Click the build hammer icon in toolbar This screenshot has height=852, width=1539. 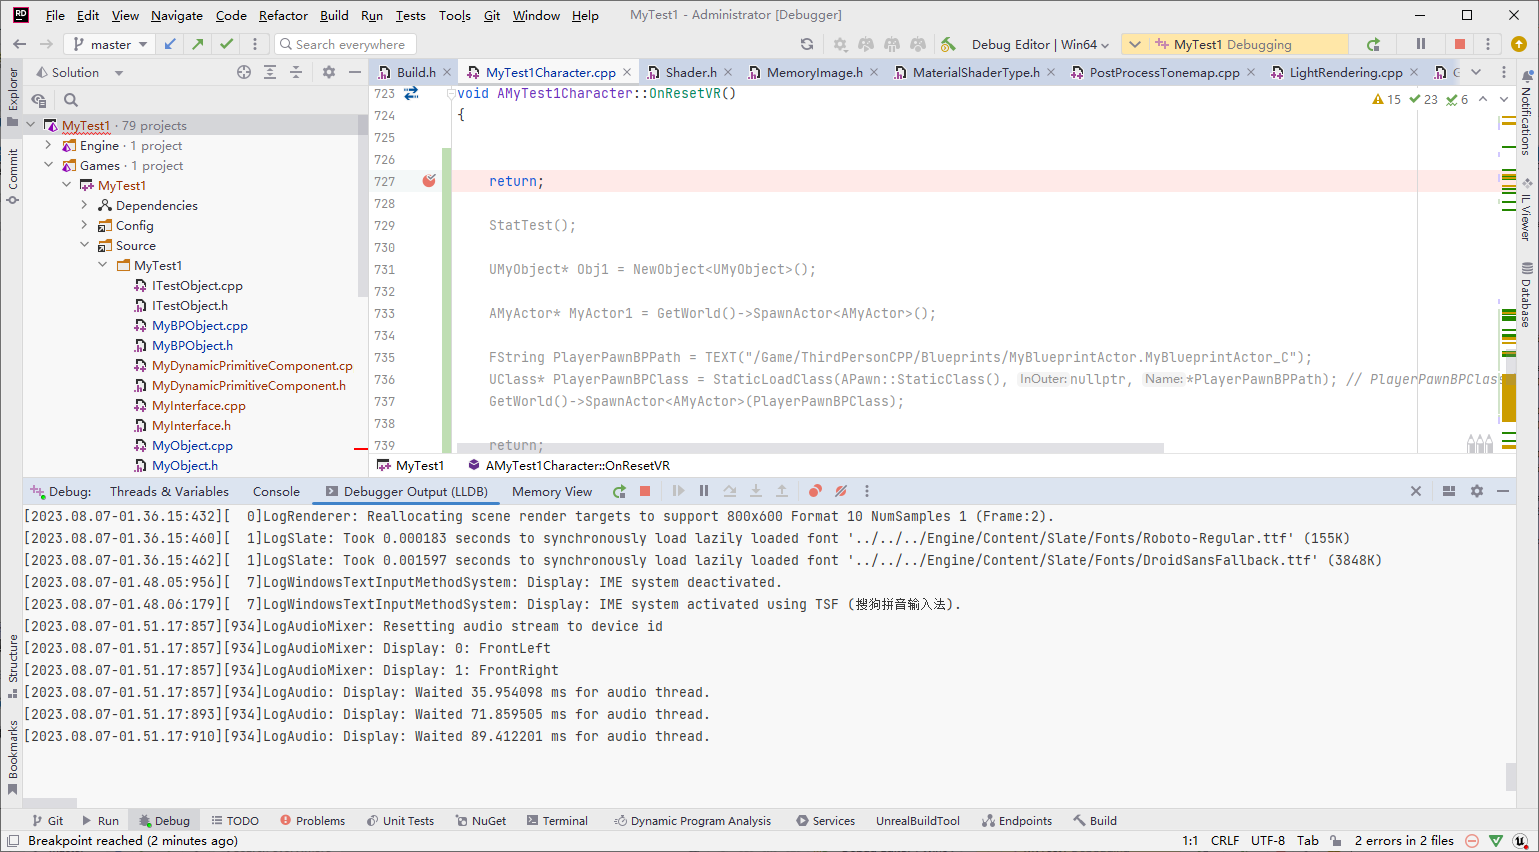(x=948, y=44)
